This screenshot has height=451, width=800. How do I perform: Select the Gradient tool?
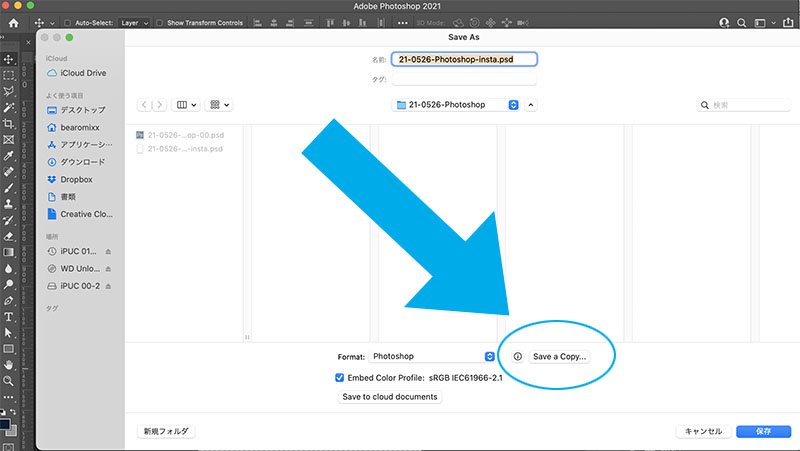(x=9, y=252)
